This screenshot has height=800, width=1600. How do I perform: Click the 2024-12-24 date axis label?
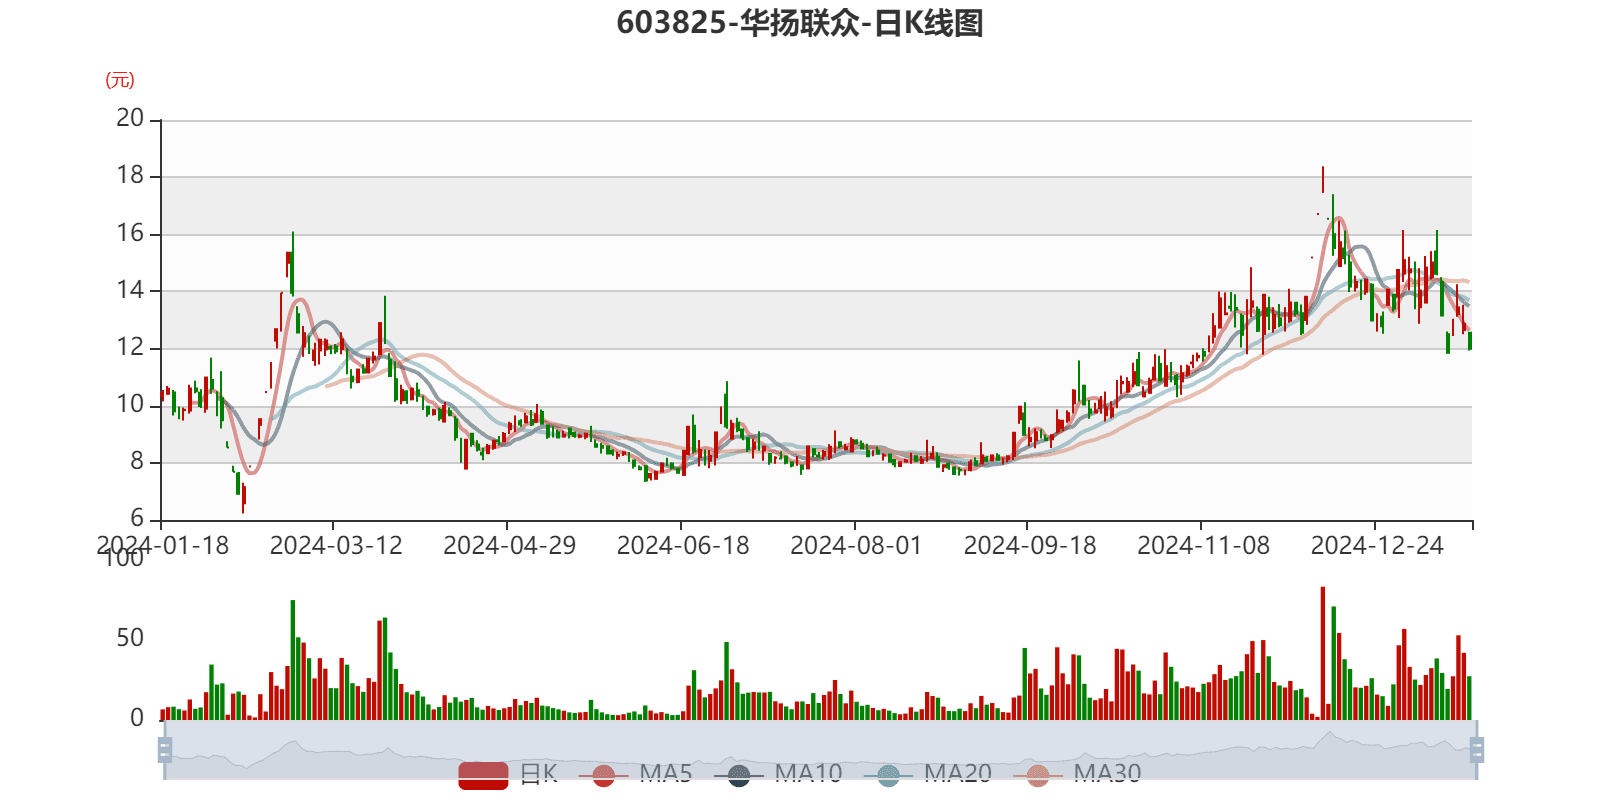[1377, 546]
